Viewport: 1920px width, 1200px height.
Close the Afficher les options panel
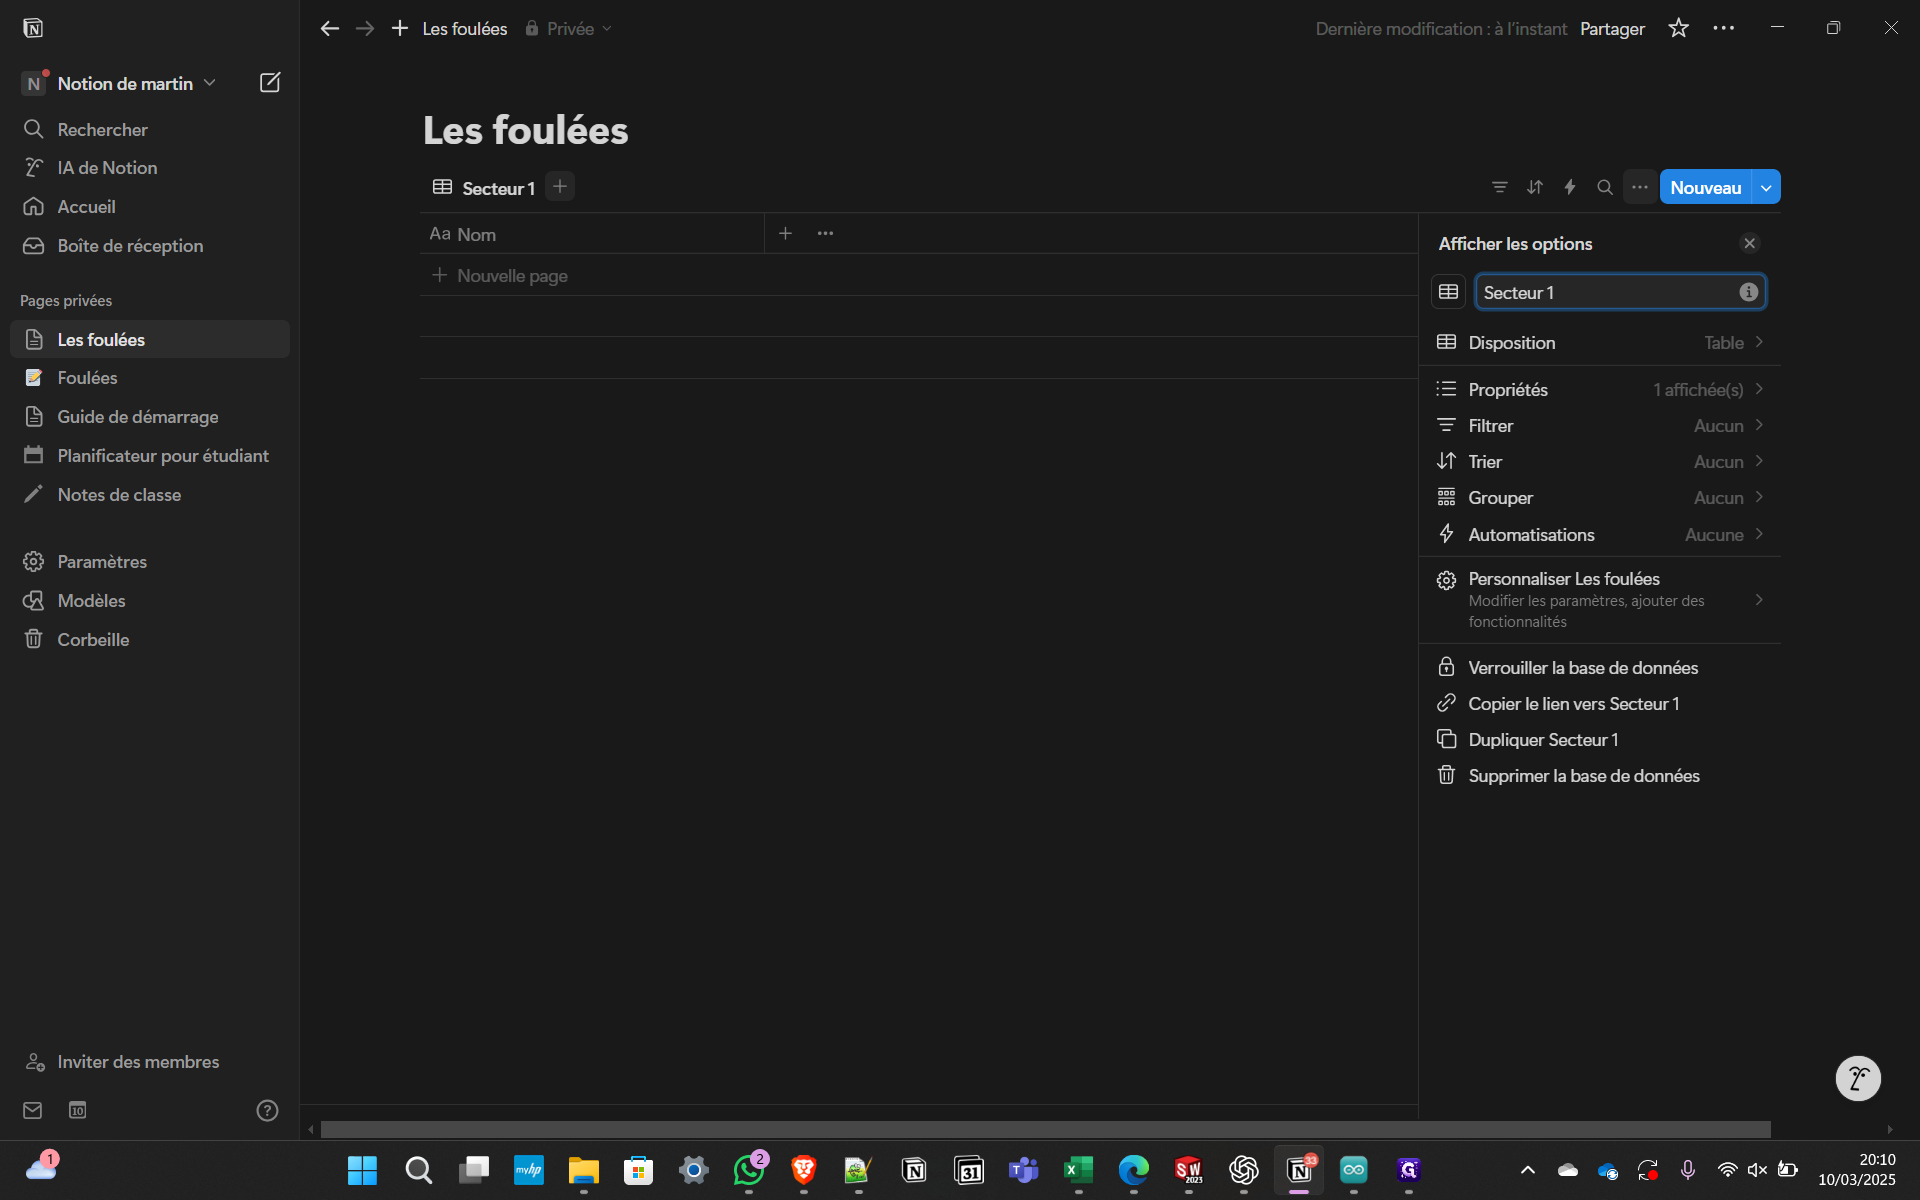point(1750,243)
